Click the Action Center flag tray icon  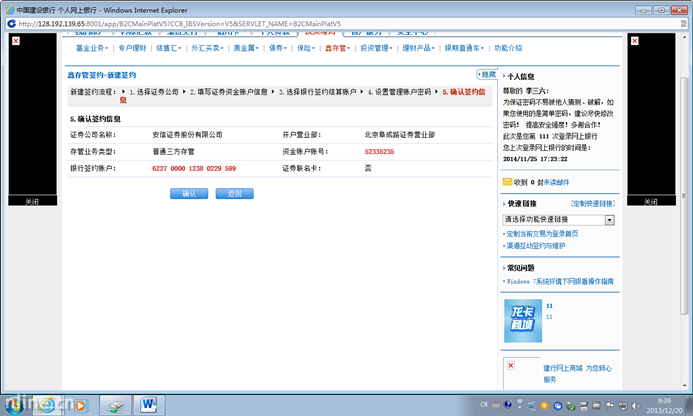pyautogui.click(x=609, y=405)
